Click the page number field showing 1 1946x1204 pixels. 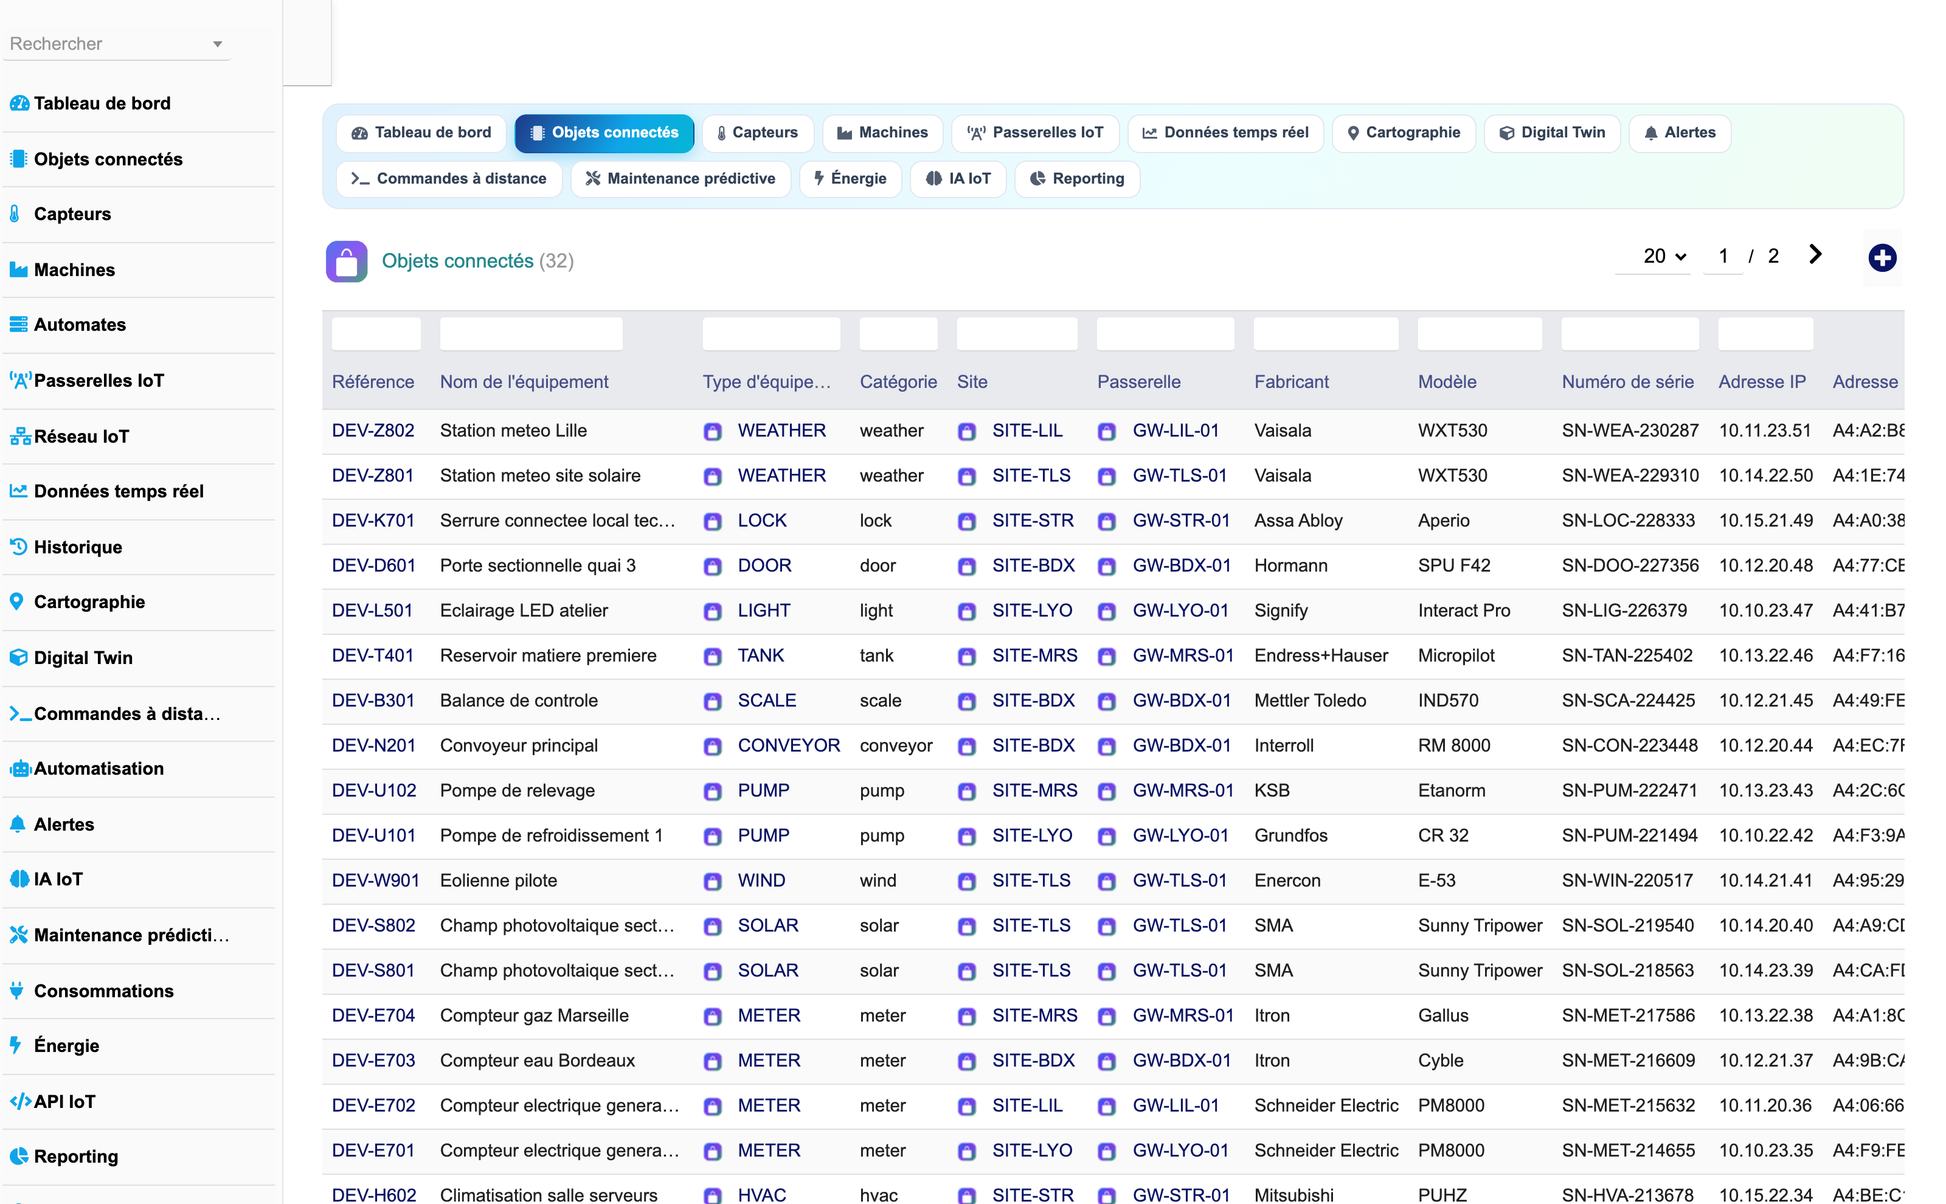point(1723,257)
